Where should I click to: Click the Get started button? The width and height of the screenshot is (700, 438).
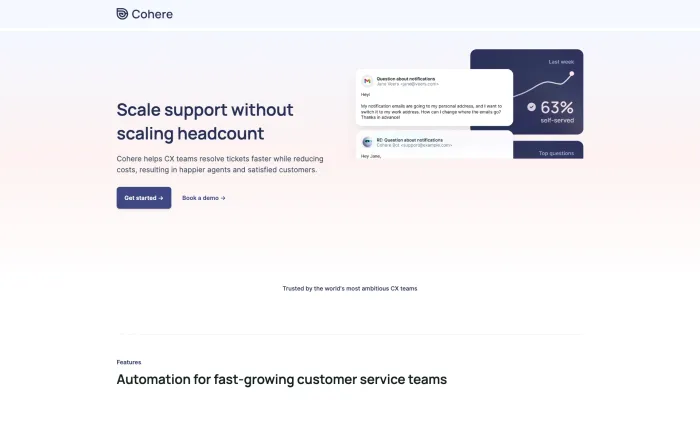[x=144, y=198]
